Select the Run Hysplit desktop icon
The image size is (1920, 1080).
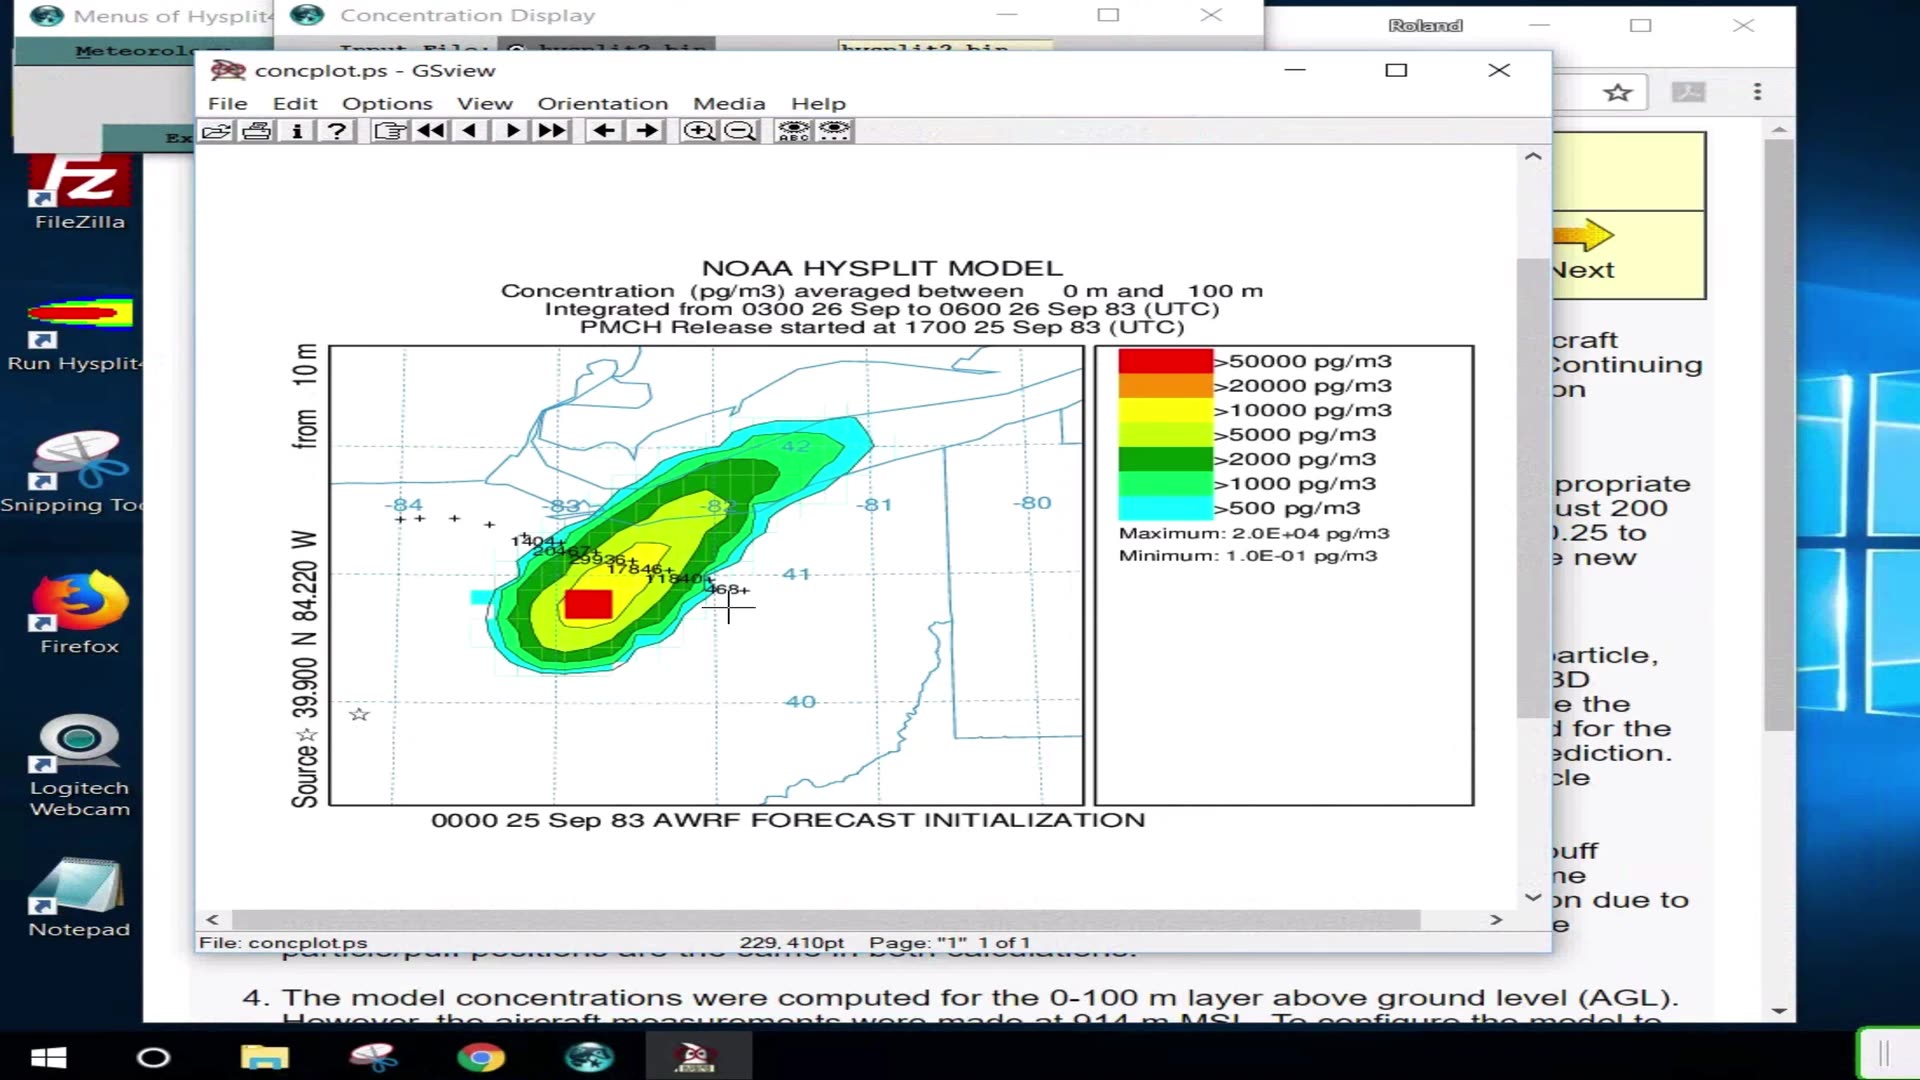pyautogui.click(x=76, y=335)
